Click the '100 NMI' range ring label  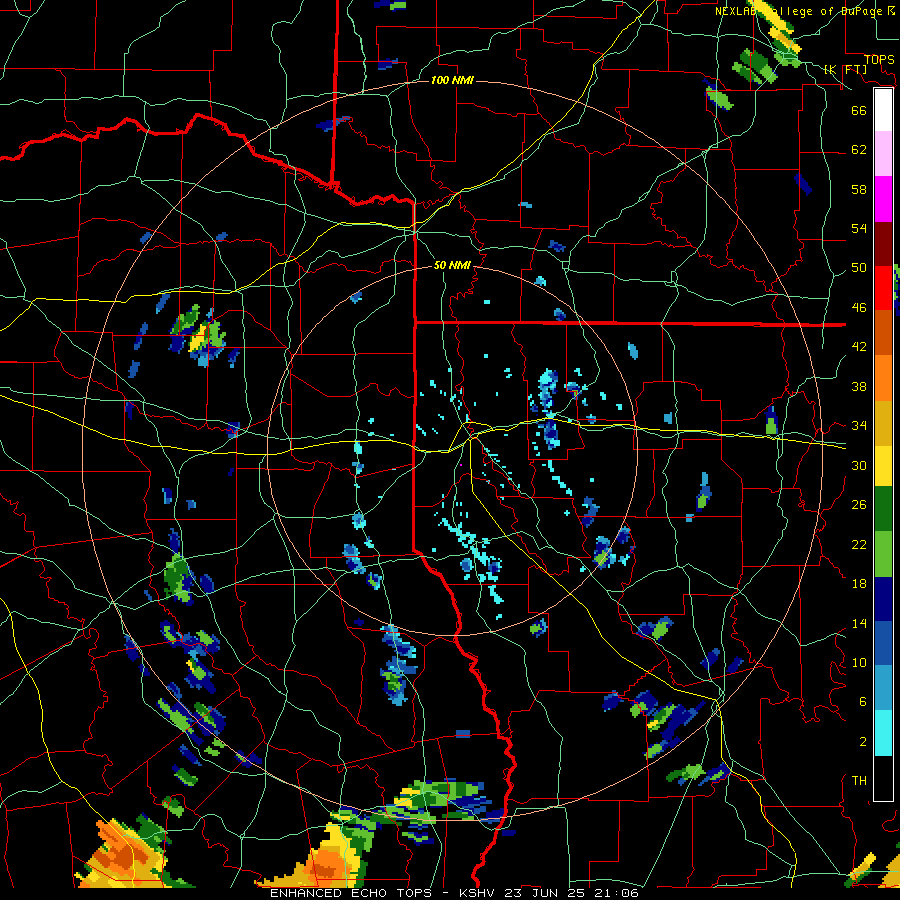pyautogui.click(x=452, y=80)
